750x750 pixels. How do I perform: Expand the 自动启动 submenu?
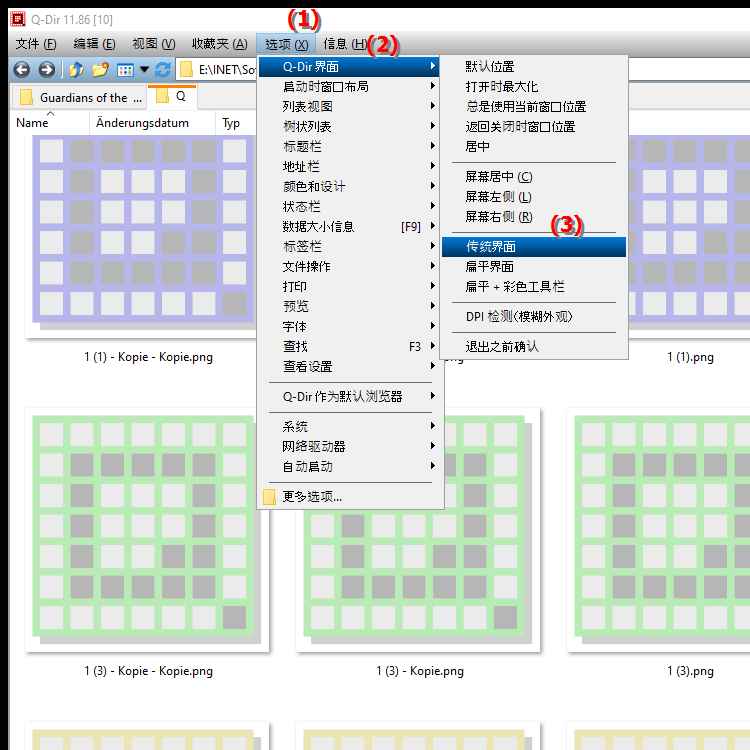(348, 466)
